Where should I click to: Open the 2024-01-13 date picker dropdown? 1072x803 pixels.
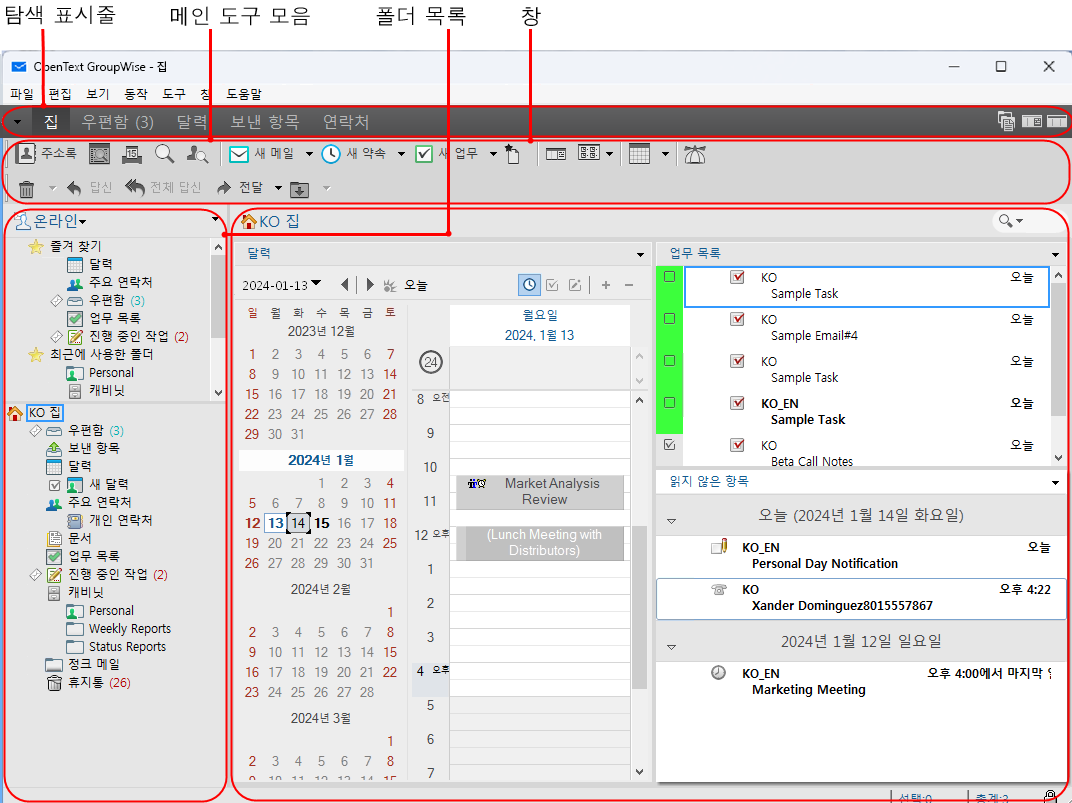316,283
